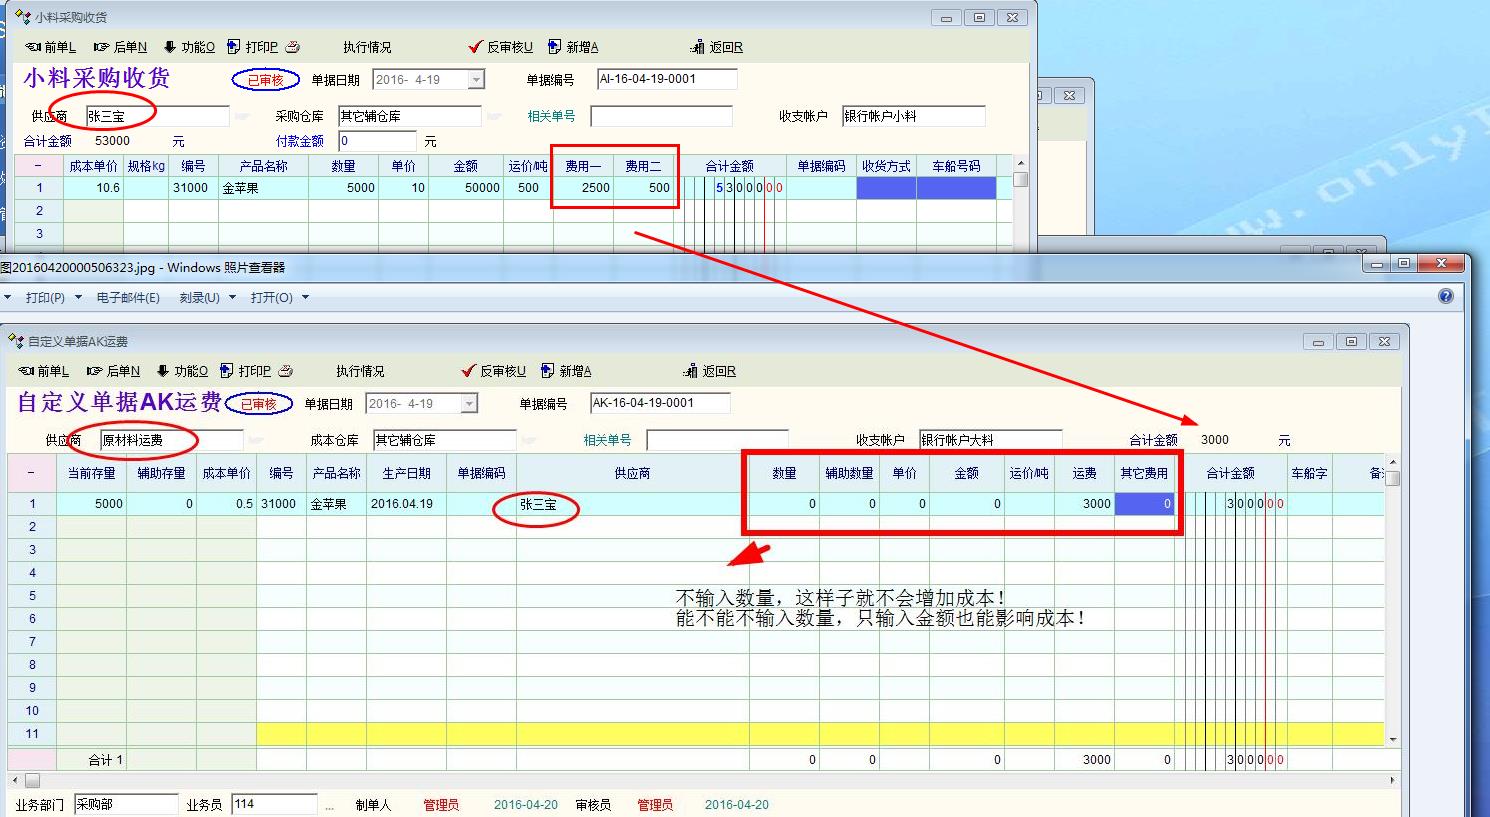Expand 打印(P) menu in Photo Viewer
The width and height of the screenshot is (1490, 817).
tap(45, 297)
